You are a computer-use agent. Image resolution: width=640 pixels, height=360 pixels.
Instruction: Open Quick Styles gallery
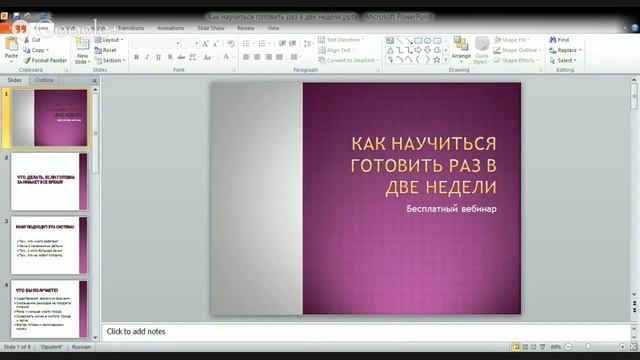click(482, 50)
